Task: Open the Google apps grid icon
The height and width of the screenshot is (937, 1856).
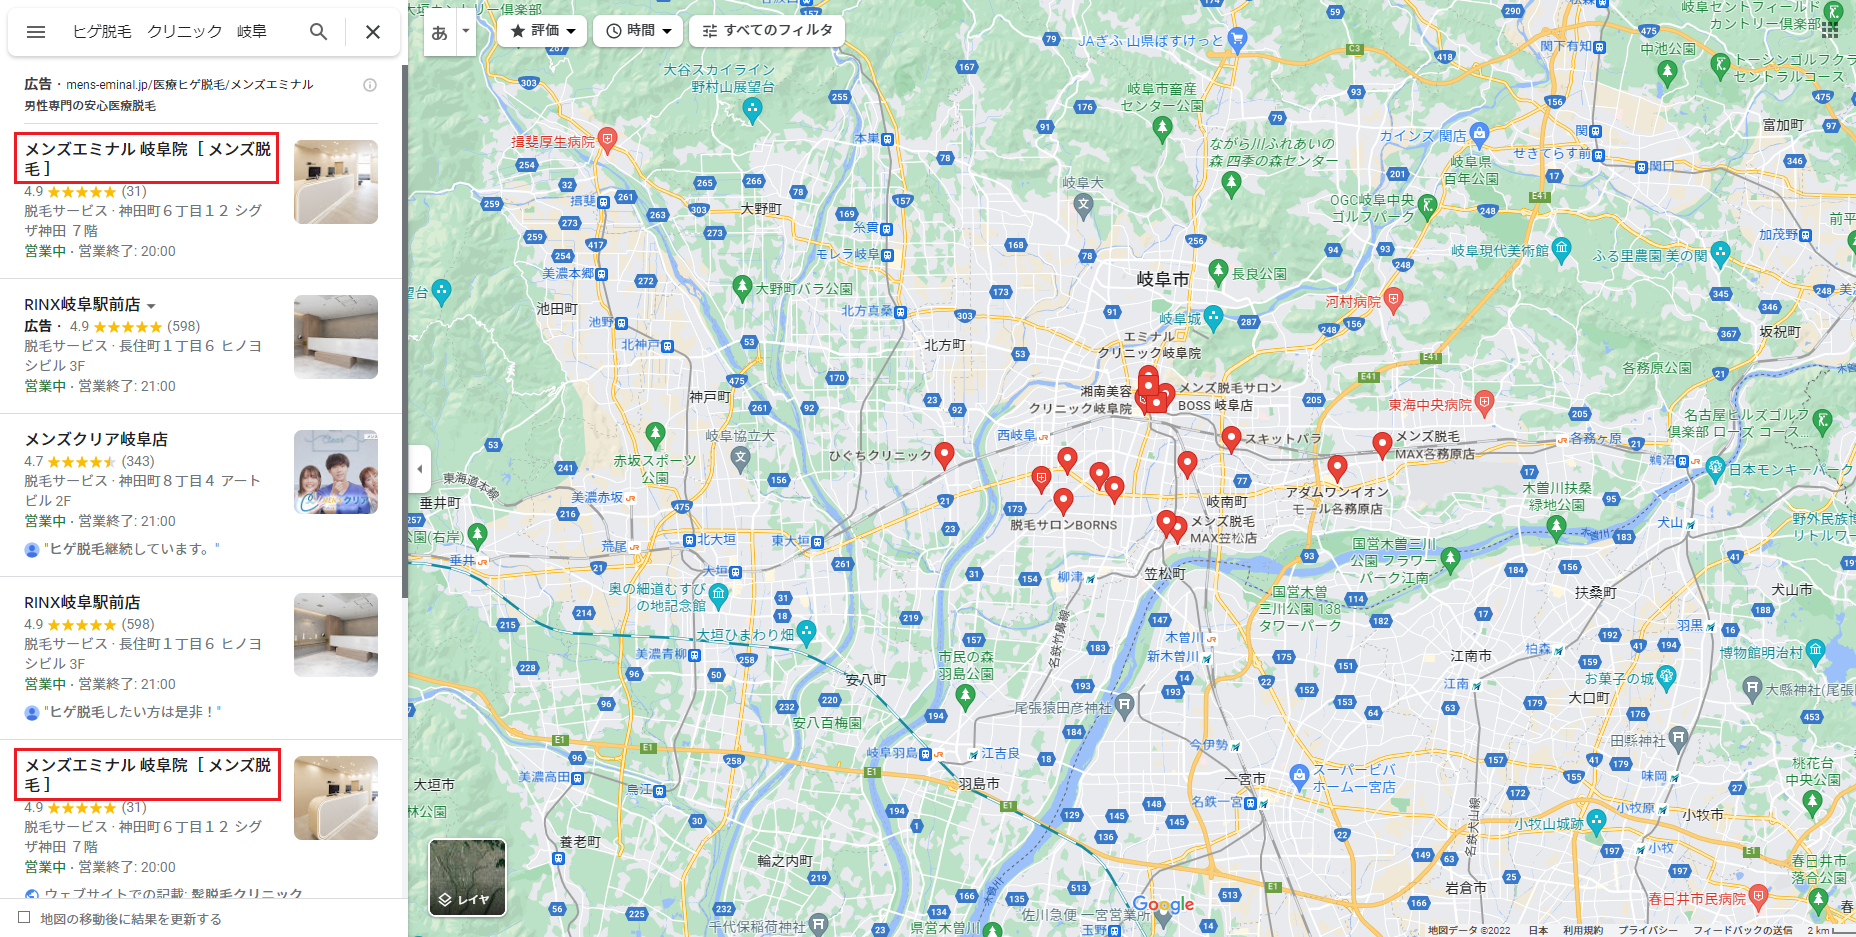Action: [1830, 30]
